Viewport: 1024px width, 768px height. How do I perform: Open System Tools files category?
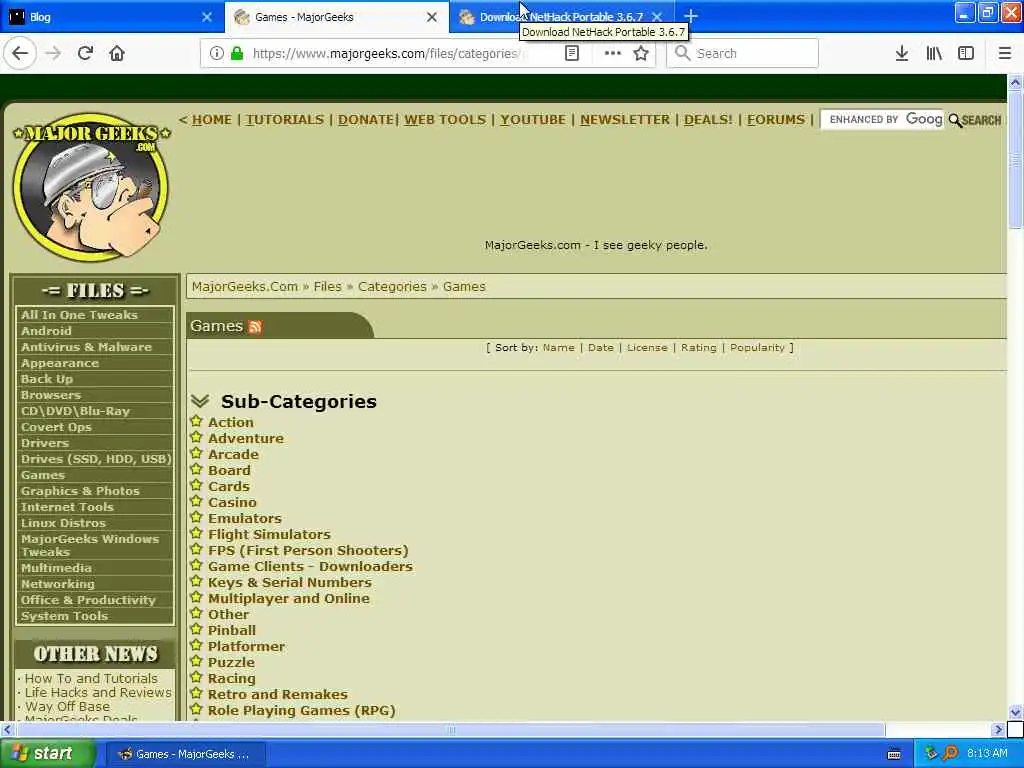pos(64,616)
